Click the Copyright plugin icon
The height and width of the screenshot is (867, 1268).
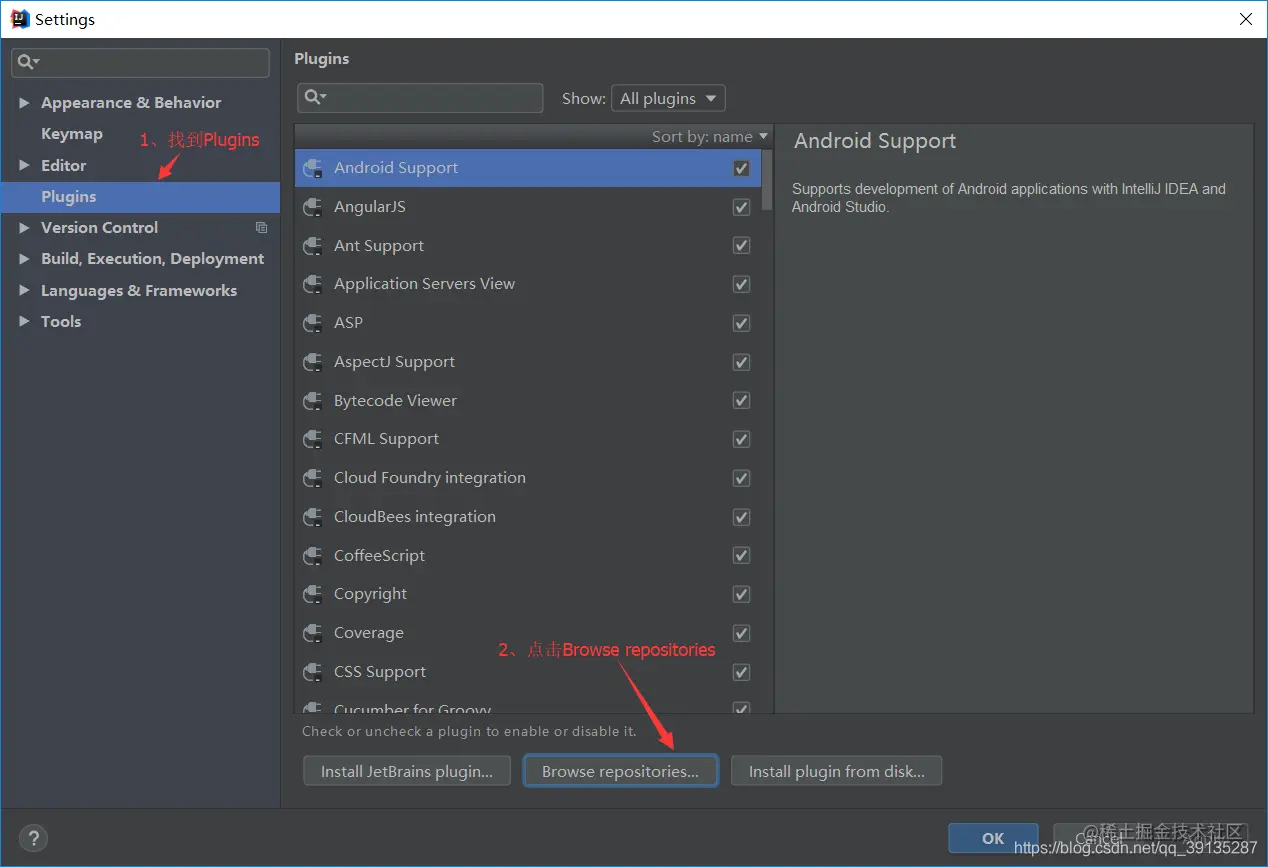[313, 594]
